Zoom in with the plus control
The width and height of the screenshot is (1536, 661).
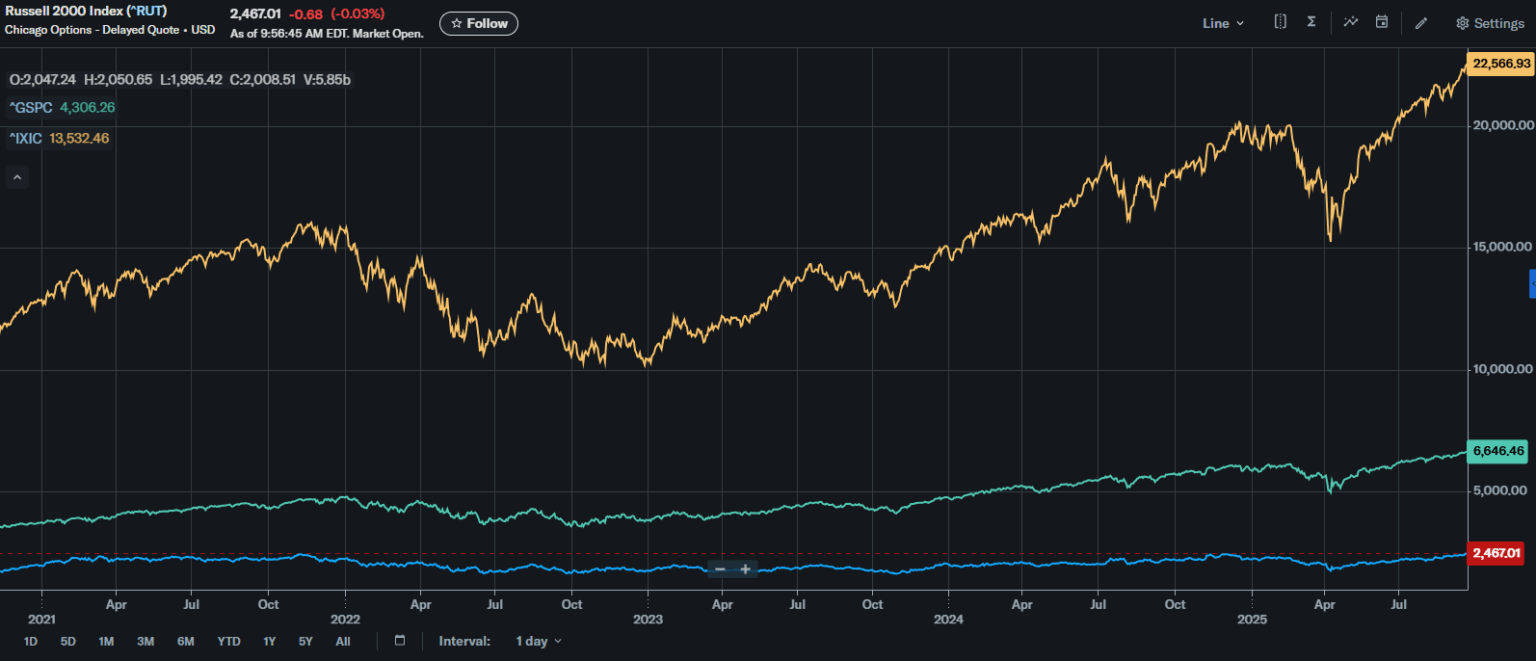[746, 569]
